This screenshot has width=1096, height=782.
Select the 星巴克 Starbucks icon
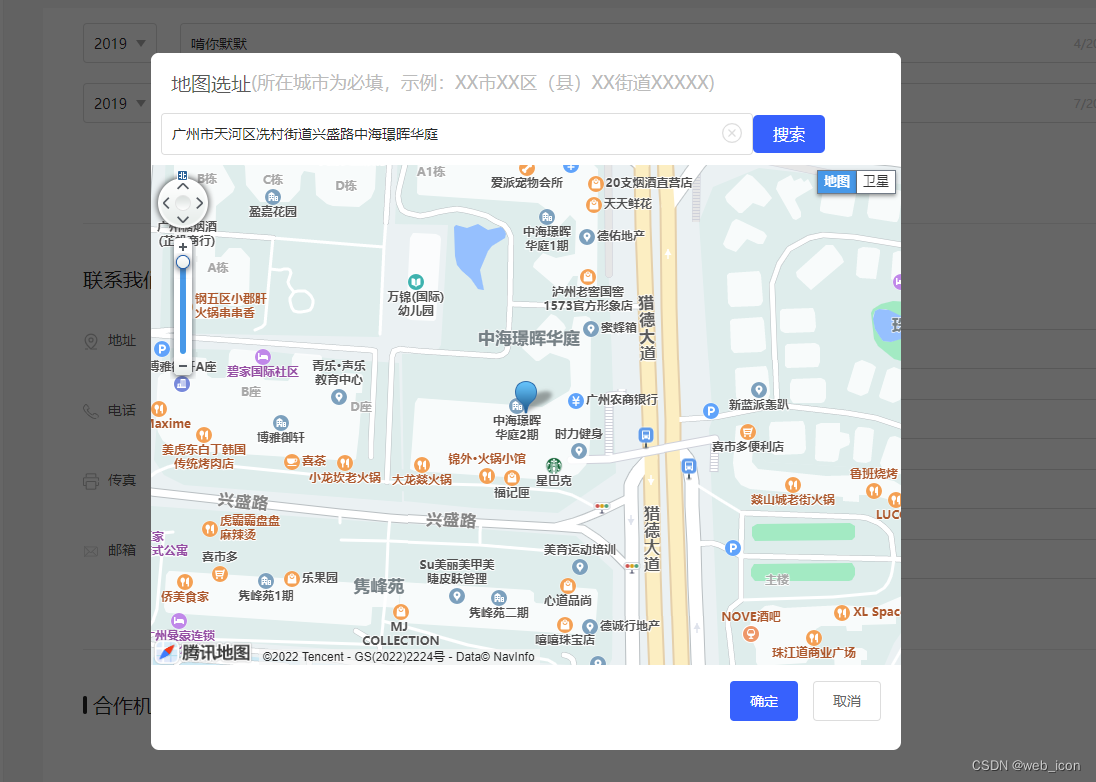click(554, 465)
